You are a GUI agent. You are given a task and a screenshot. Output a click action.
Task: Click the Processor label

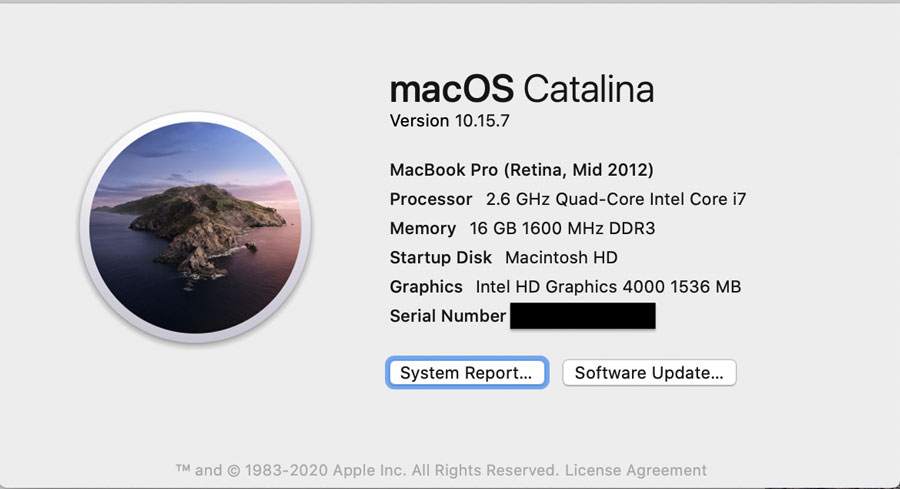pyautogui.click(x=431, y=199)
